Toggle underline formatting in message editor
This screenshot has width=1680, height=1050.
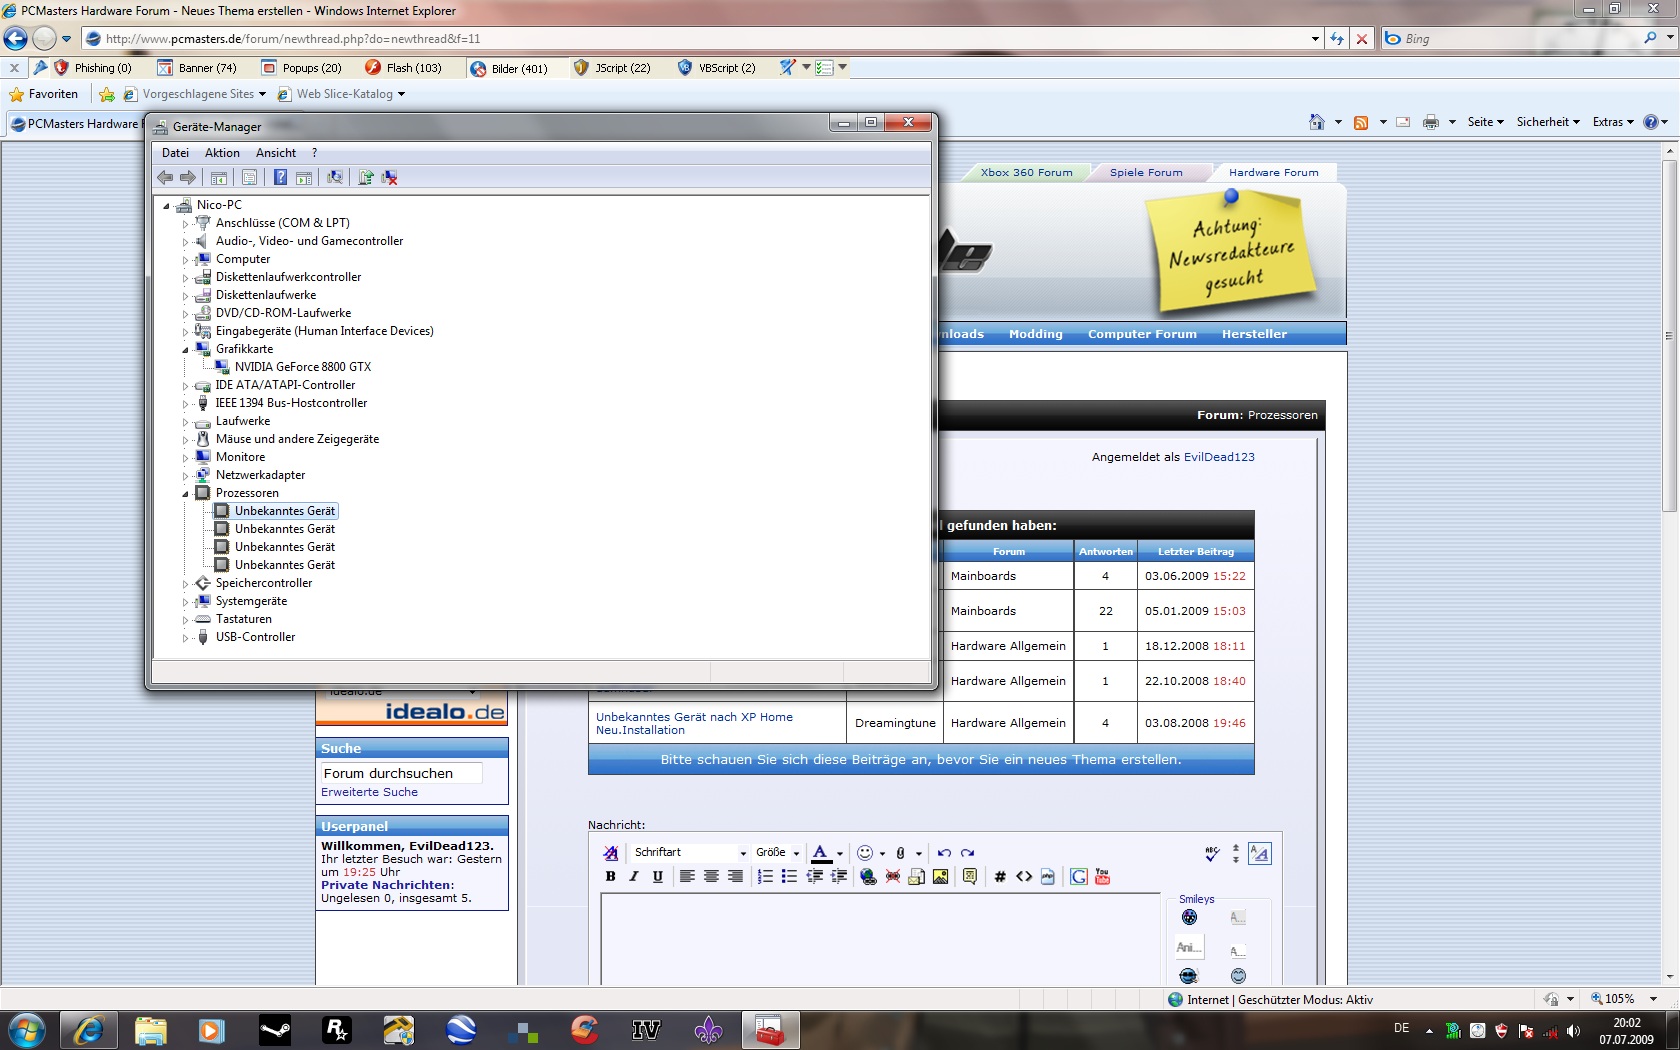(657, 876)
